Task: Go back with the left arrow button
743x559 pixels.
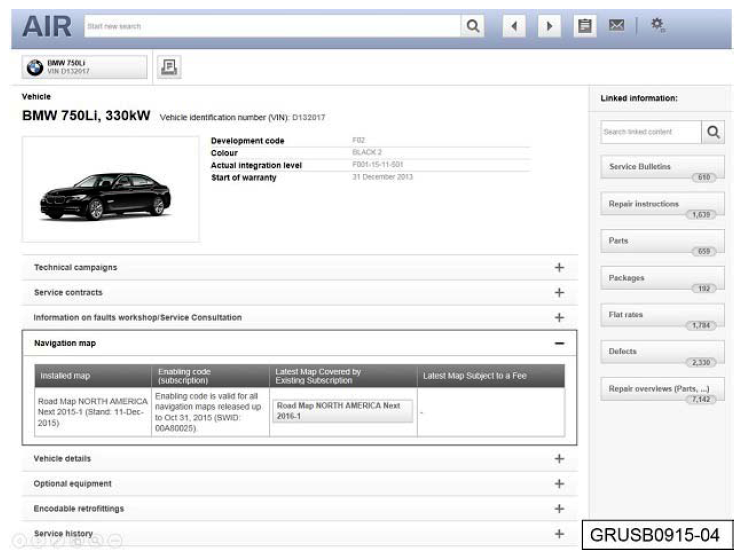Action: [x=514, y=26]
